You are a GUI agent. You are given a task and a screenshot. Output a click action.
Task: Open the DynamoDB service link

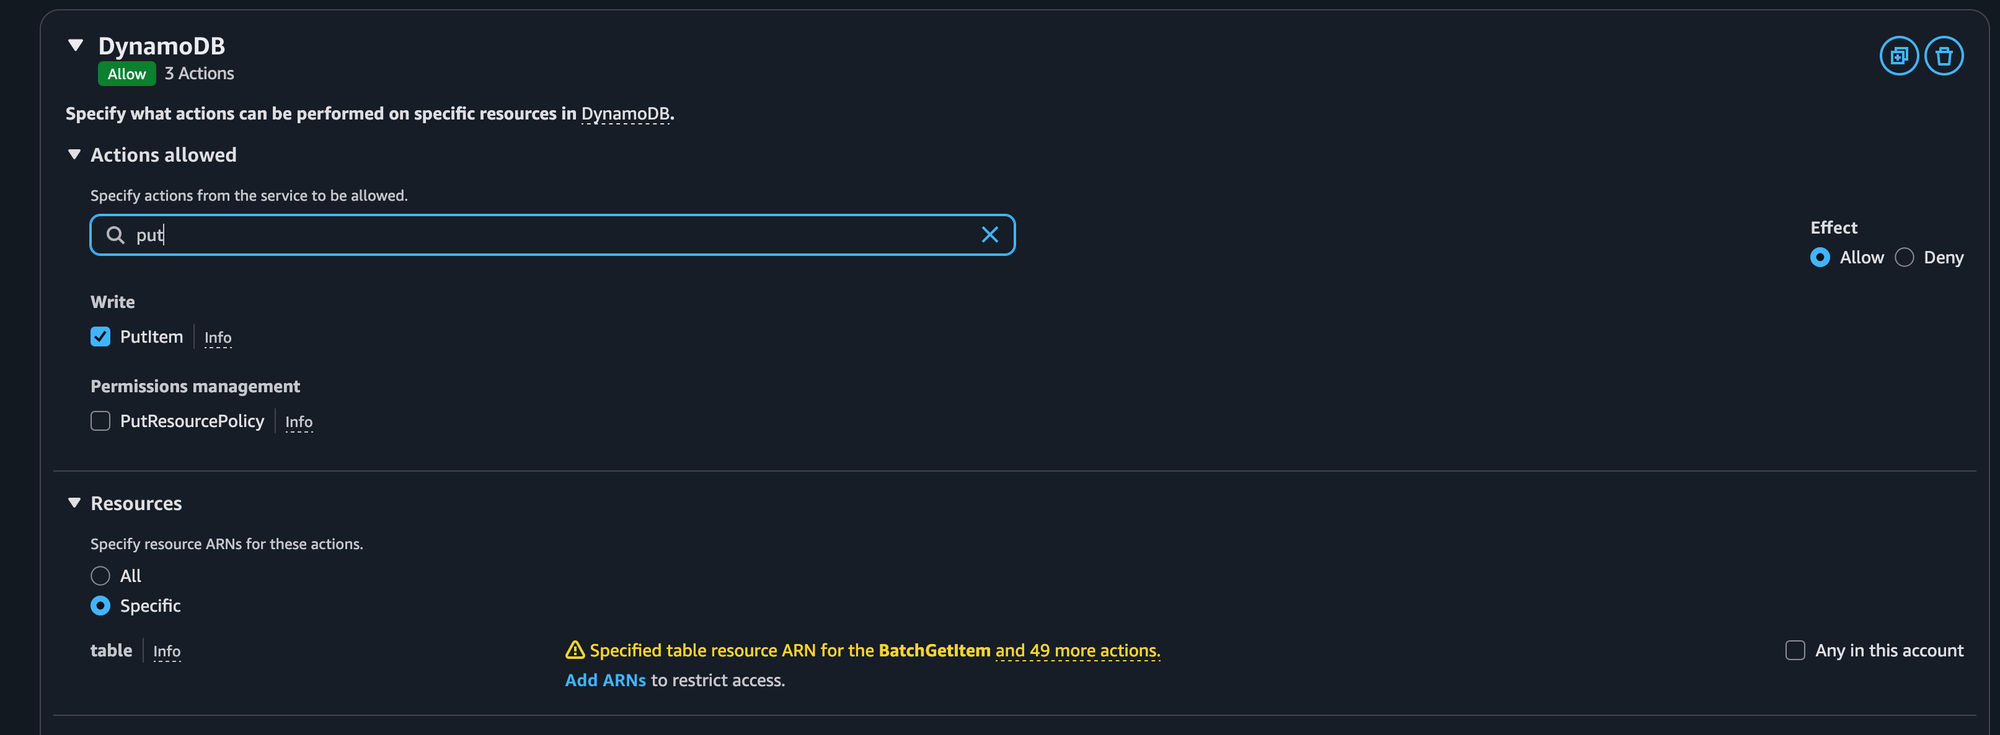point(625,114)
